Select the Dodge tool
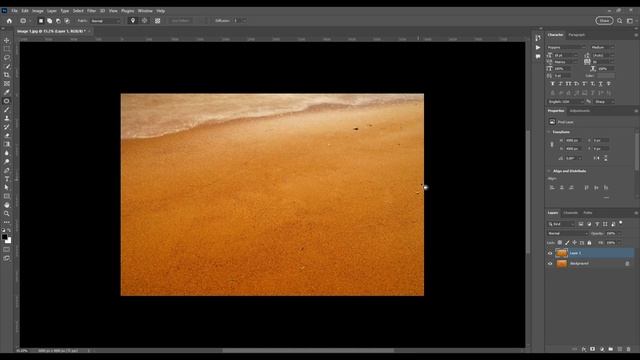Screen dimensions: 640x360 tap(7, 162)
